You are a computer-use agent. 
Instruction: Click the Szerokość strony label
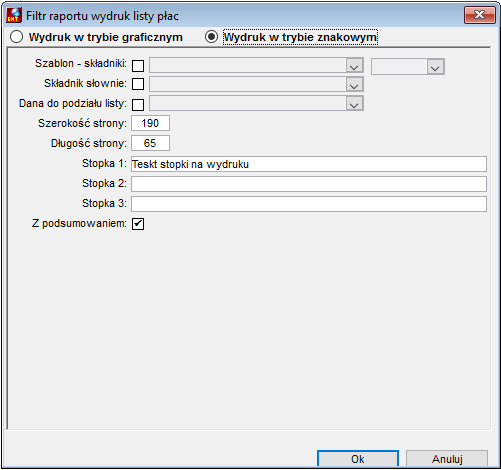82,123
